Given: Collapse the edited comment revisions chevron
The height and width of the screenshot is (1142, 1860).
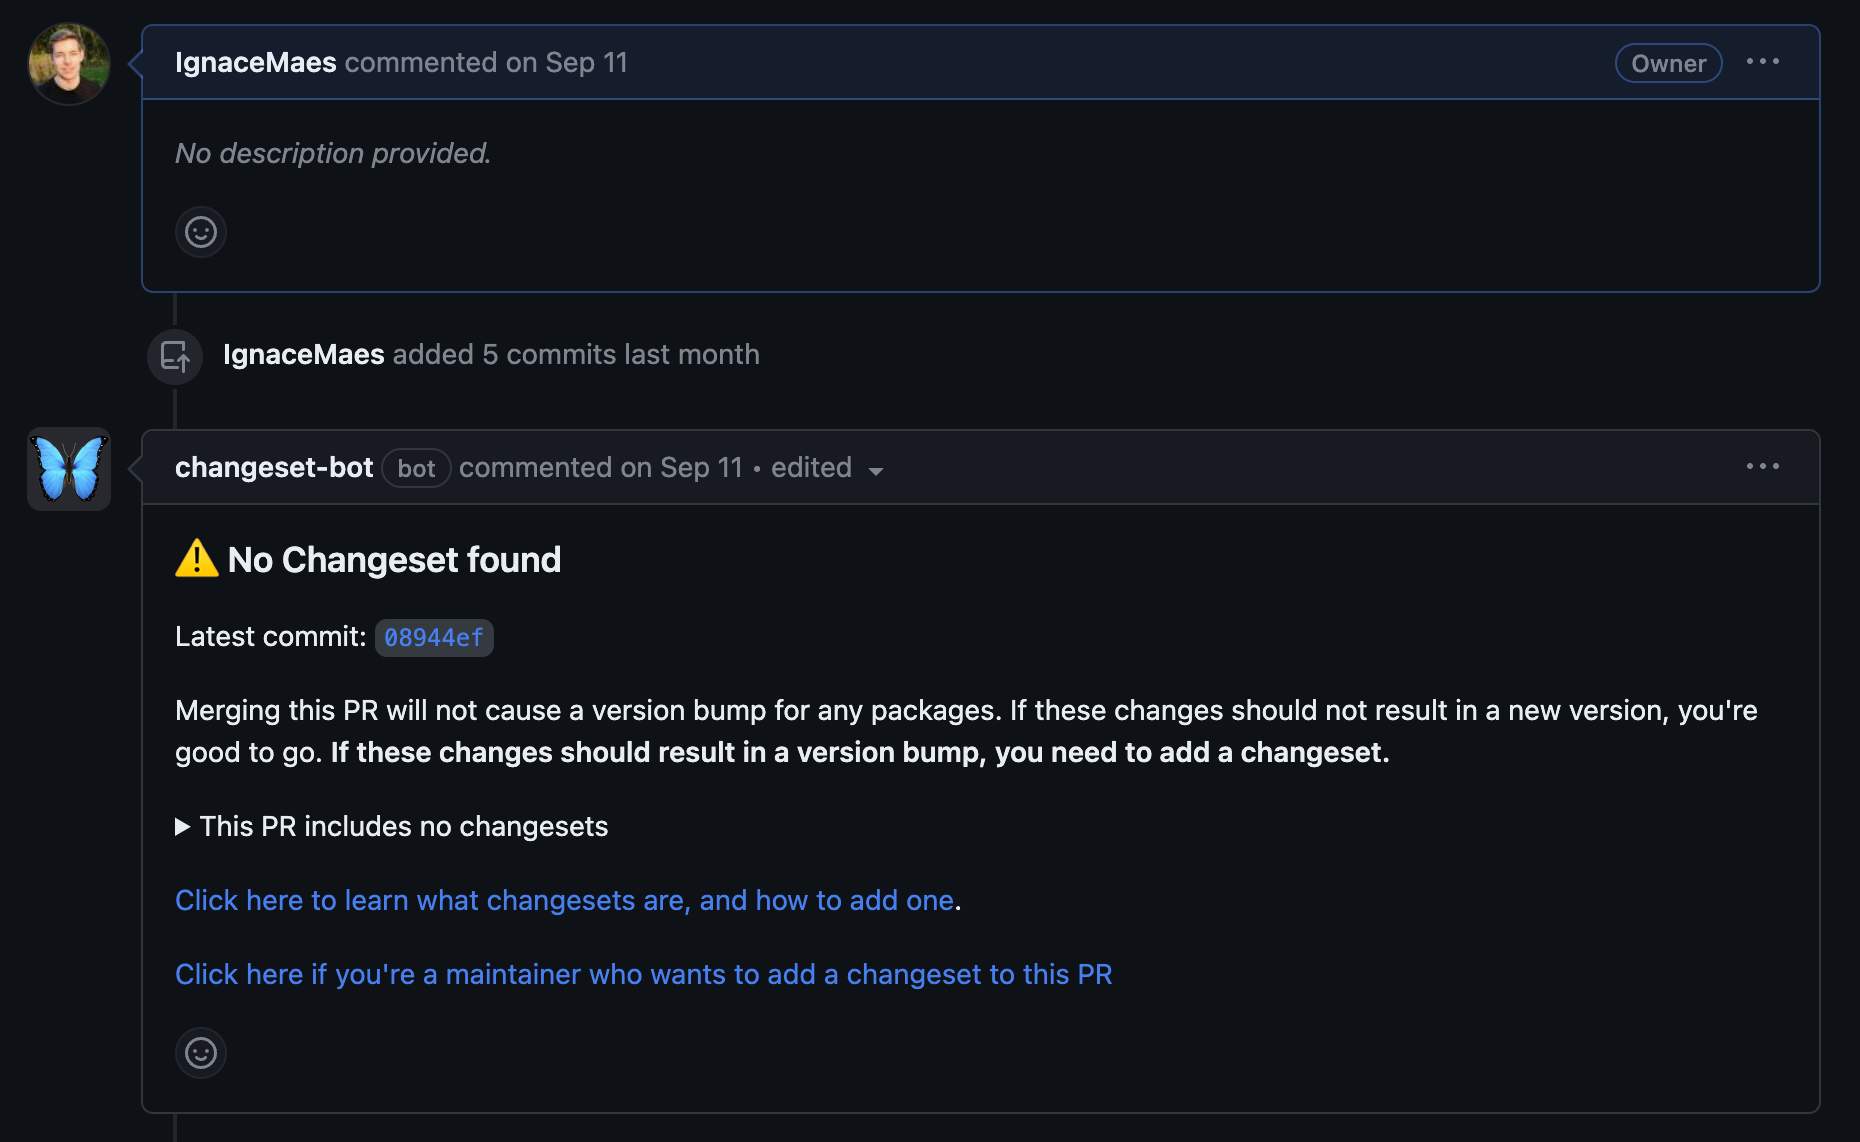Looking at the screenshot, I should [877, 471].
